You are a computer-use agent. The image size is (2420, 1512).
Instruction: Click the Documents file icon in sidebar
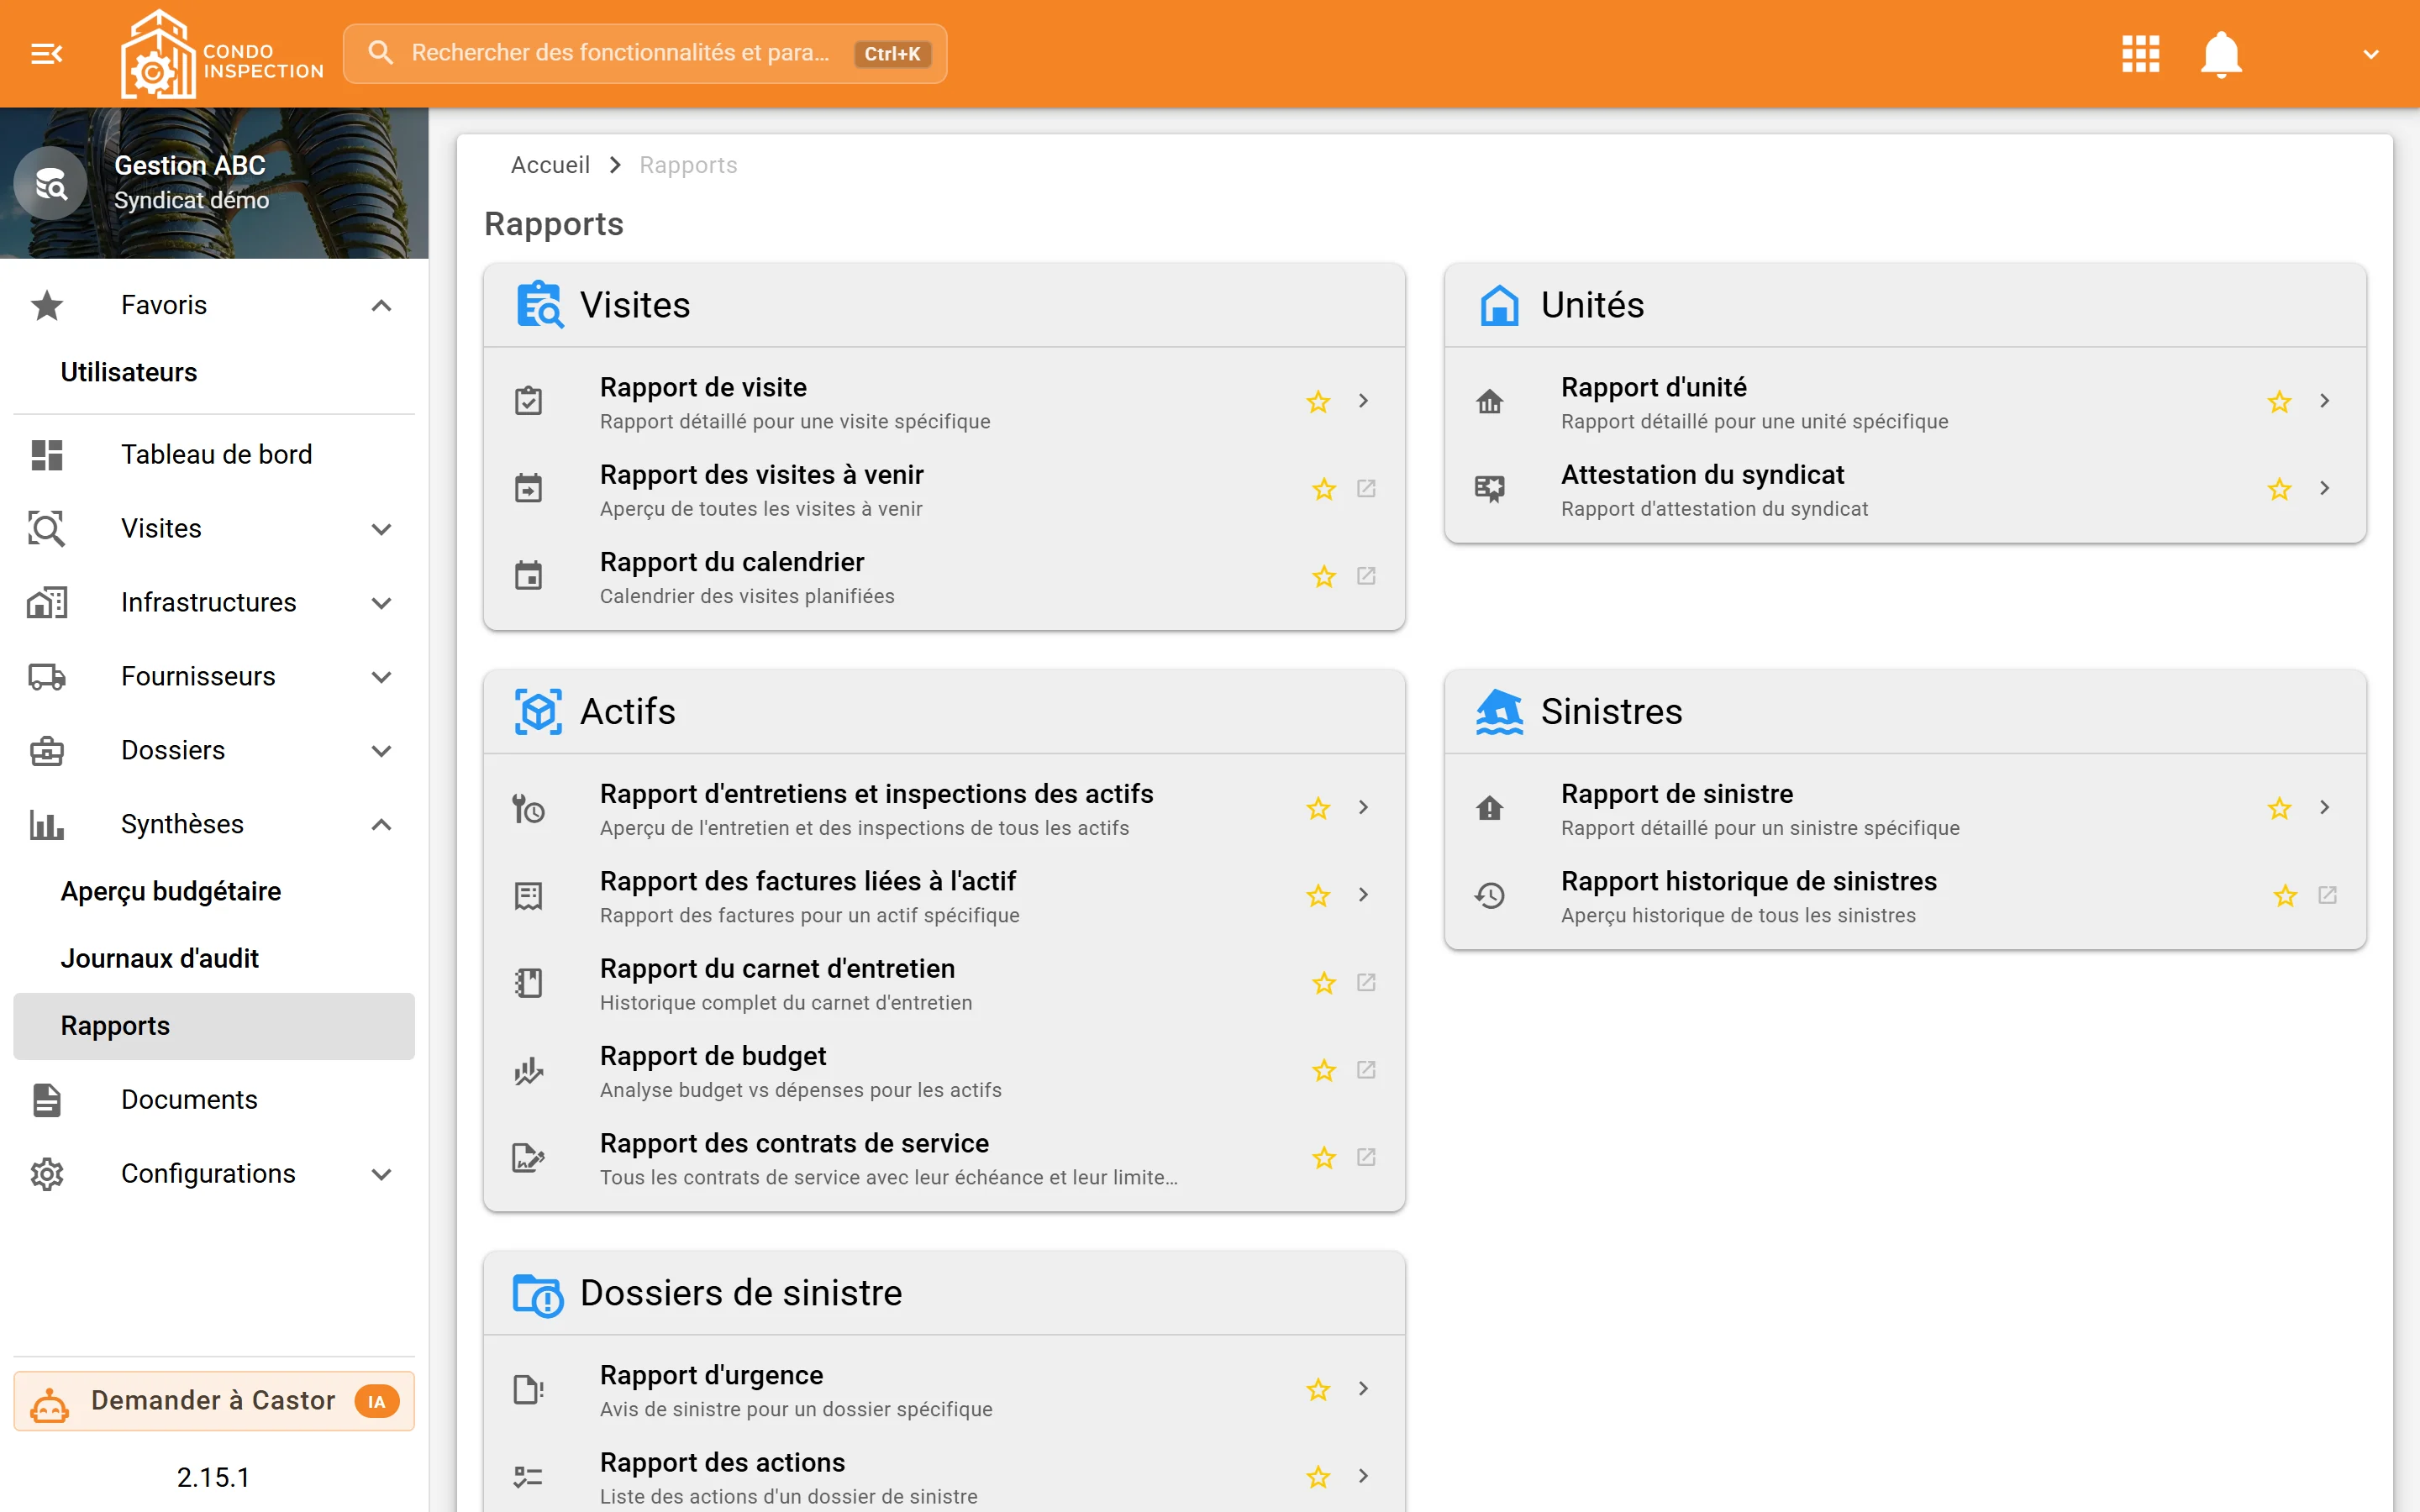[47, 1099]
